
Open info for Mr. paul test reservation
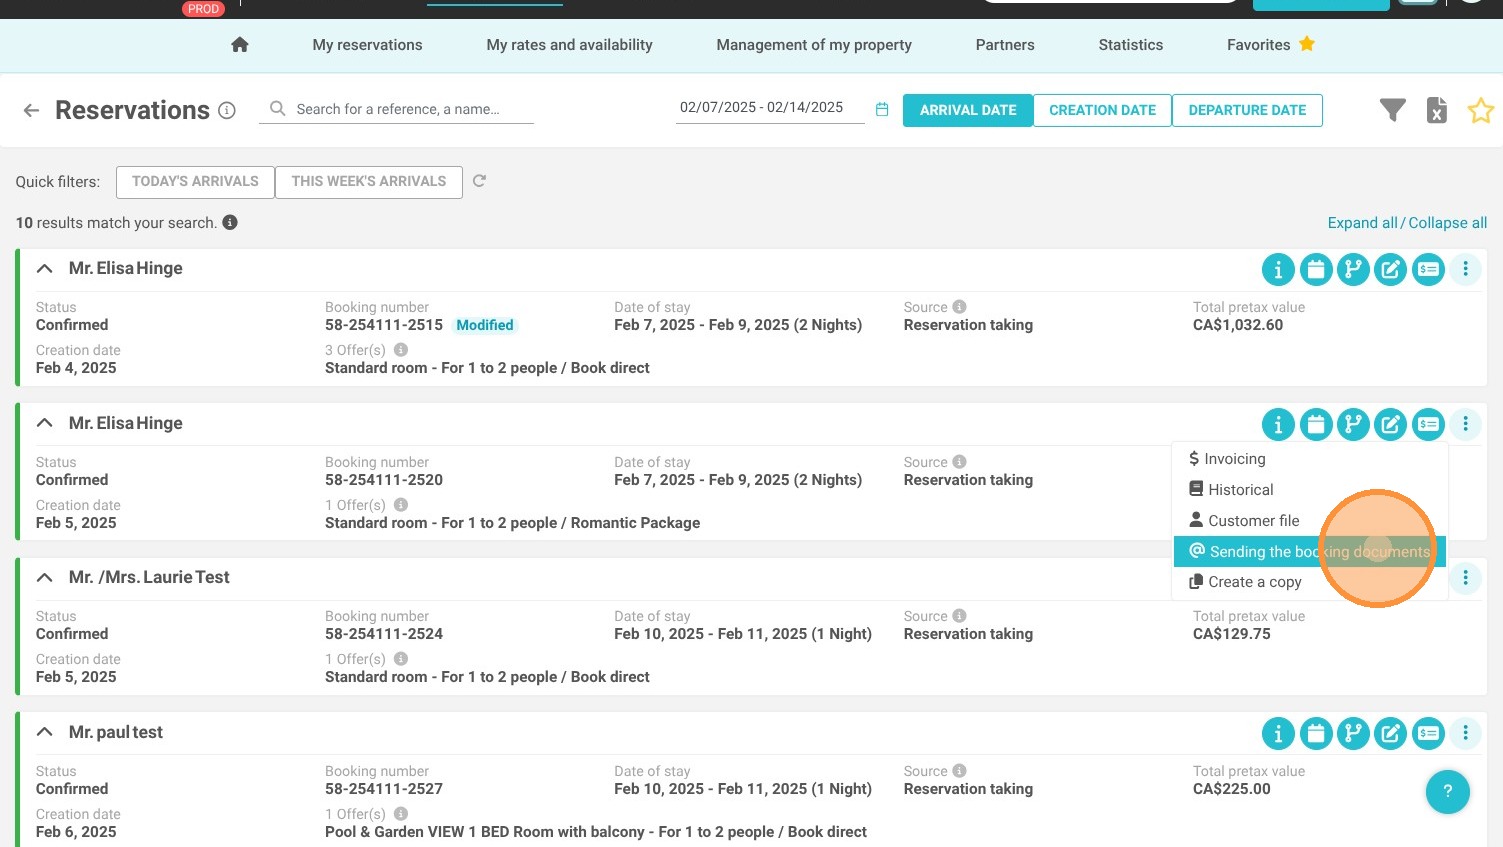click(1278, 733)
